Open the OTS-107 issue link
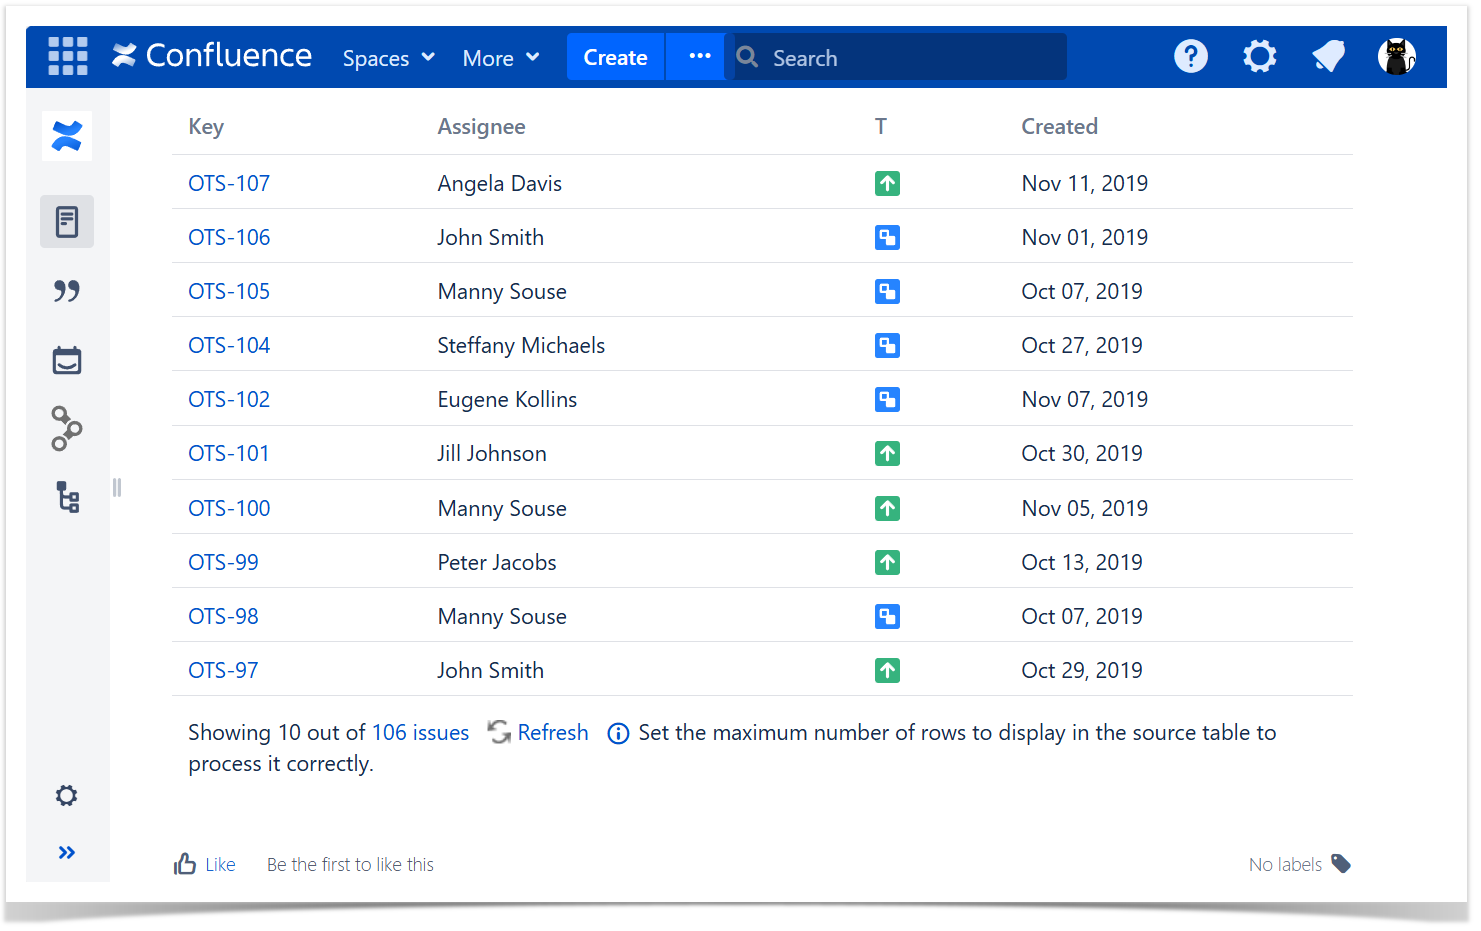Viewport: 1481px width, 931px height. click(229, 184)
